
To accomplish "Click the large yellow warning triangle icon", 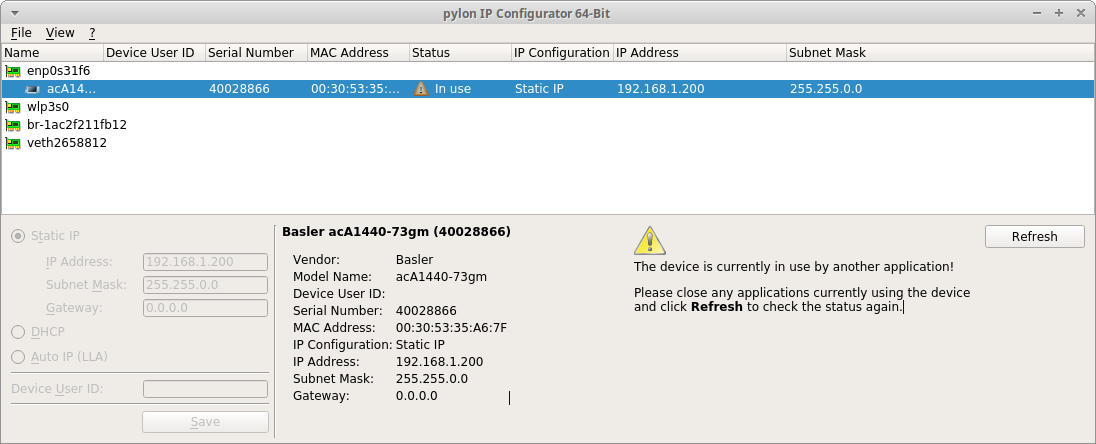I will pos(649,241).
